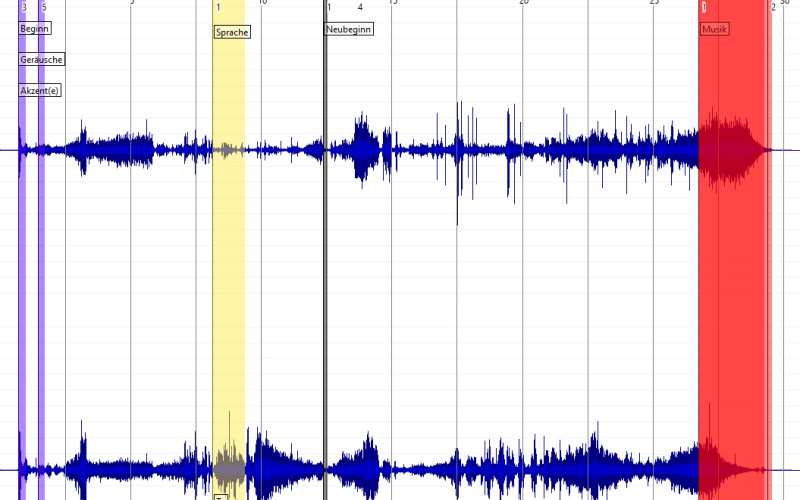This screenshot has width=800, height=500.
Task: Click the number 4 right of Neubeginn
Action: pyautogui.click(x=360, y=7)
